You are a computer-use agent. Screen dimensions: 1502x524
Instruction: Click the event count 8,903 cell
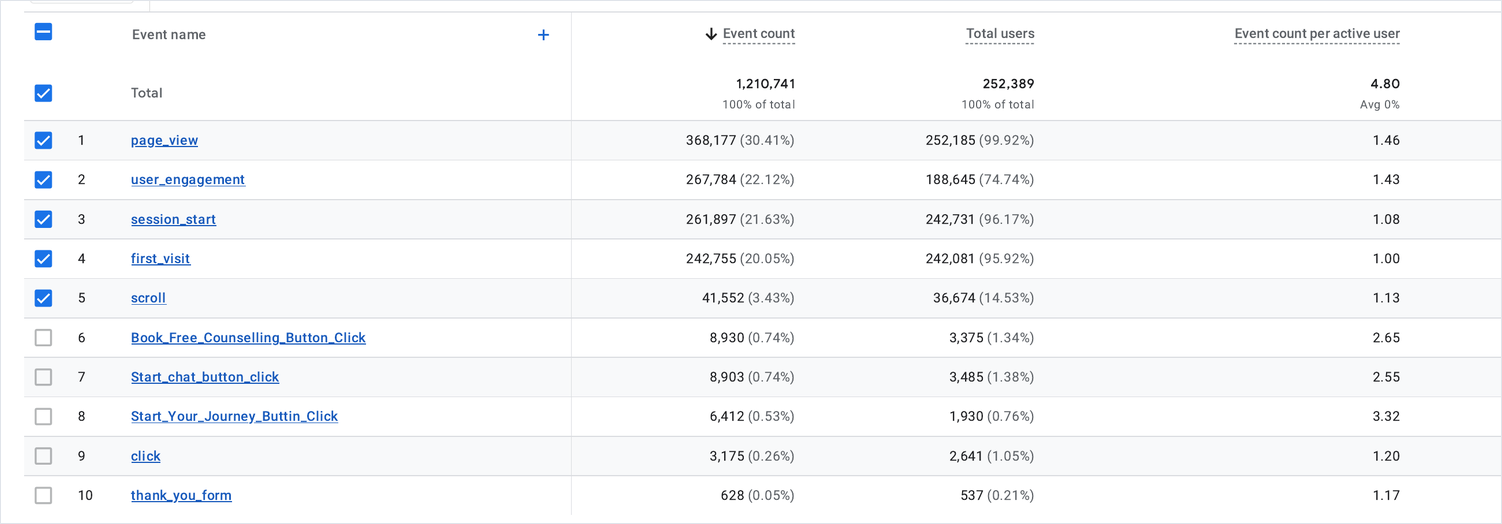coord(727,377)
